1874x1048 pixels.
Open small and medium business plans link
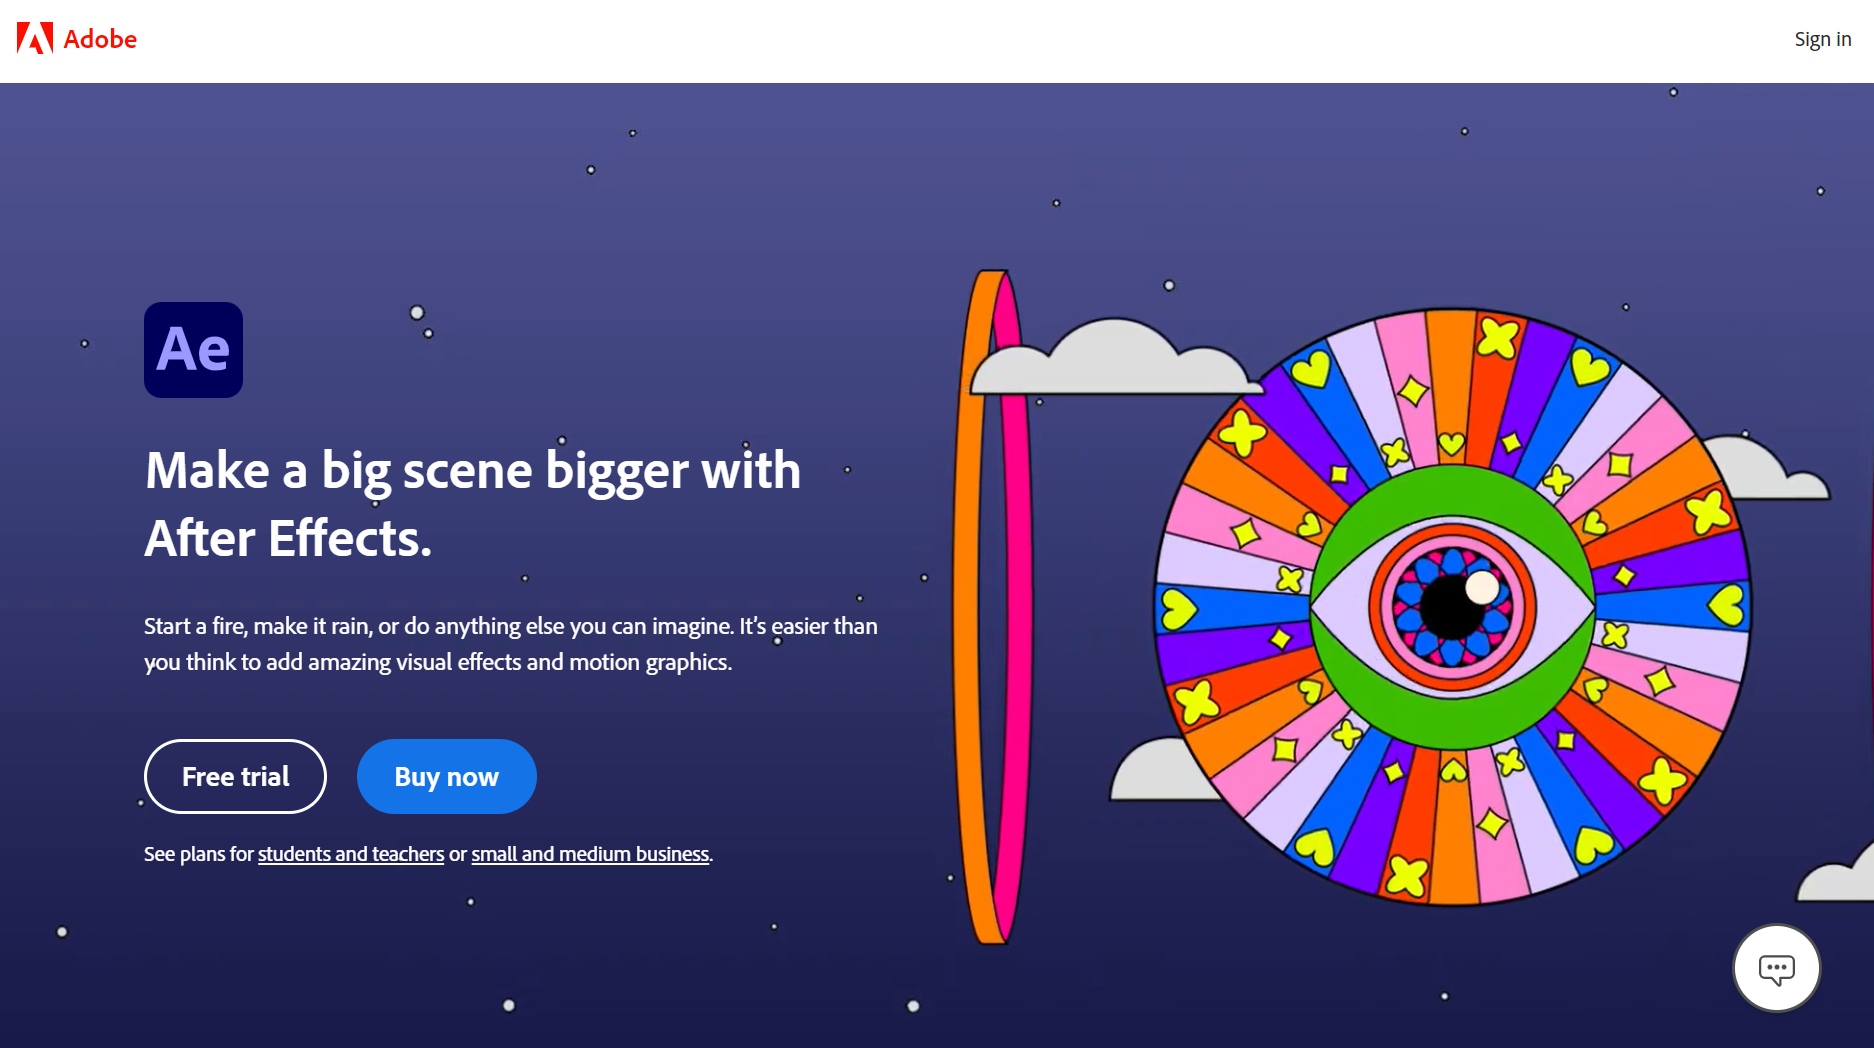tap(590, 854)
